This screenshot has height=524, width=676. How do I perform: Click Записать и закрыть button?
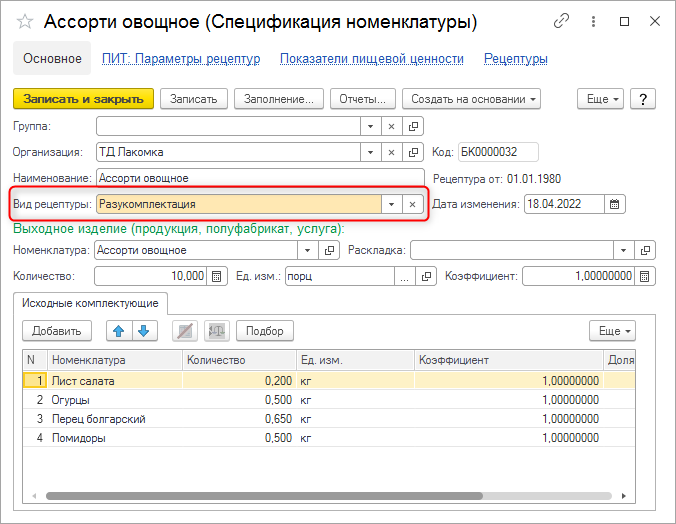coord(83,98)
